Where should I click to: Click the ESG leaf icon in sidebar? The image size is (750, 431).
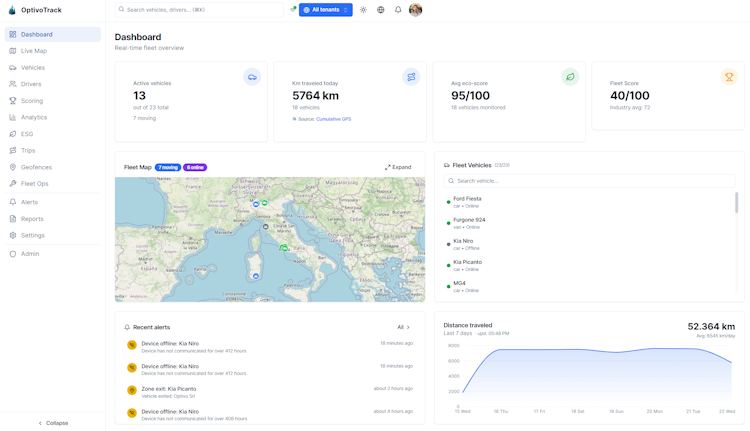(x=13, y=134)
